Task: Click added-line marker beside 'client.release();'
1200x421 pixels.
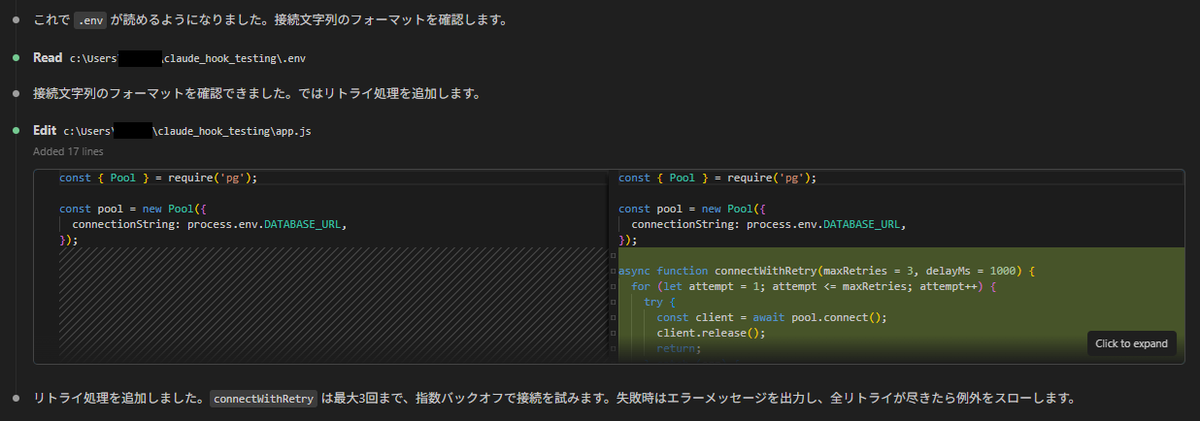Action: pyautogui.click(x=612, y=333)
